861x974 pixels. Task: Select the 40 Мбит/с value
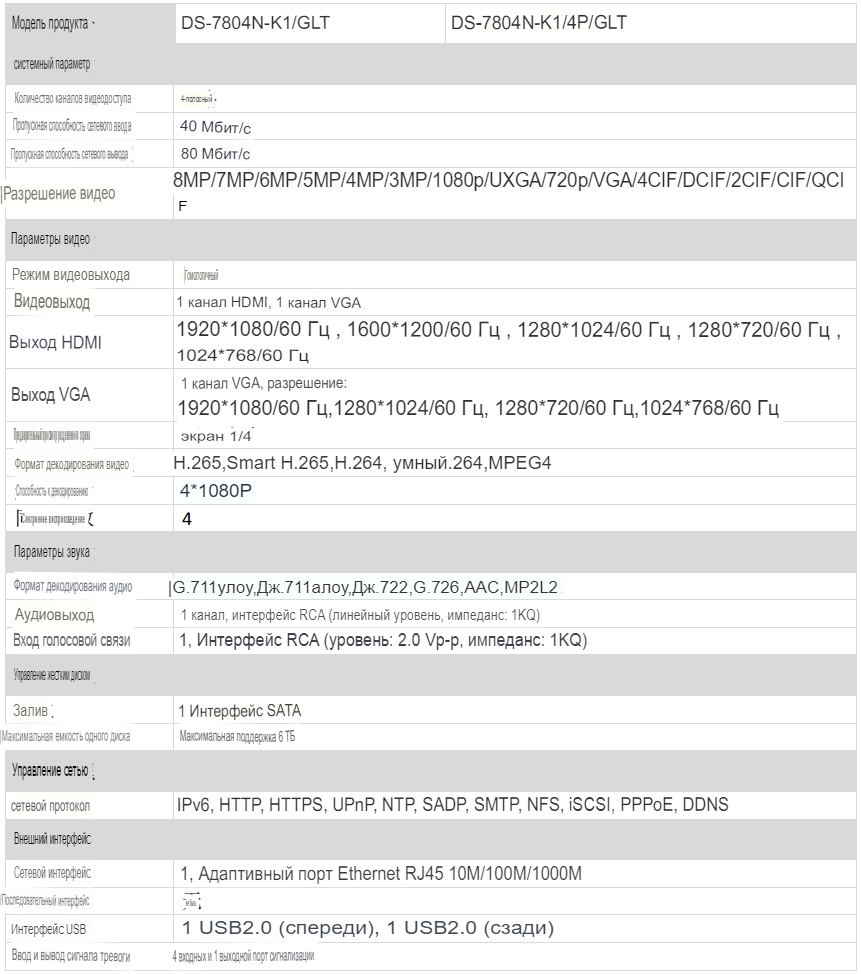[x=215, y=127]
